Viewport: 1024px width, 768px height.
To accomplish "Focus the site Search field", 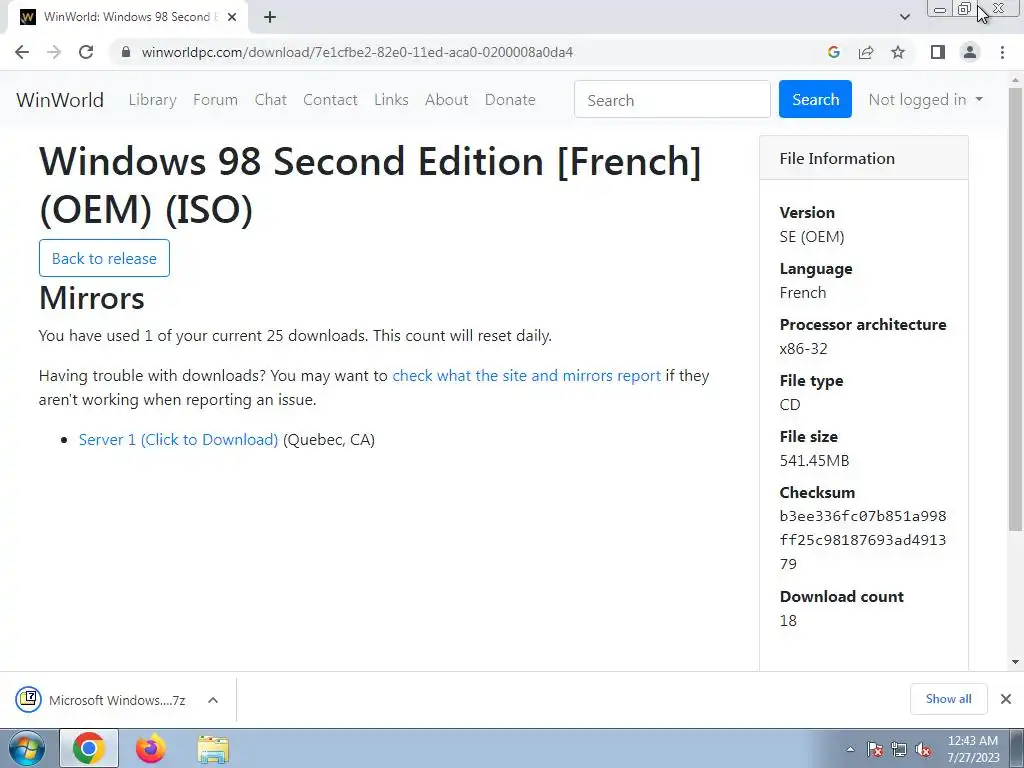I will point(672,99).
